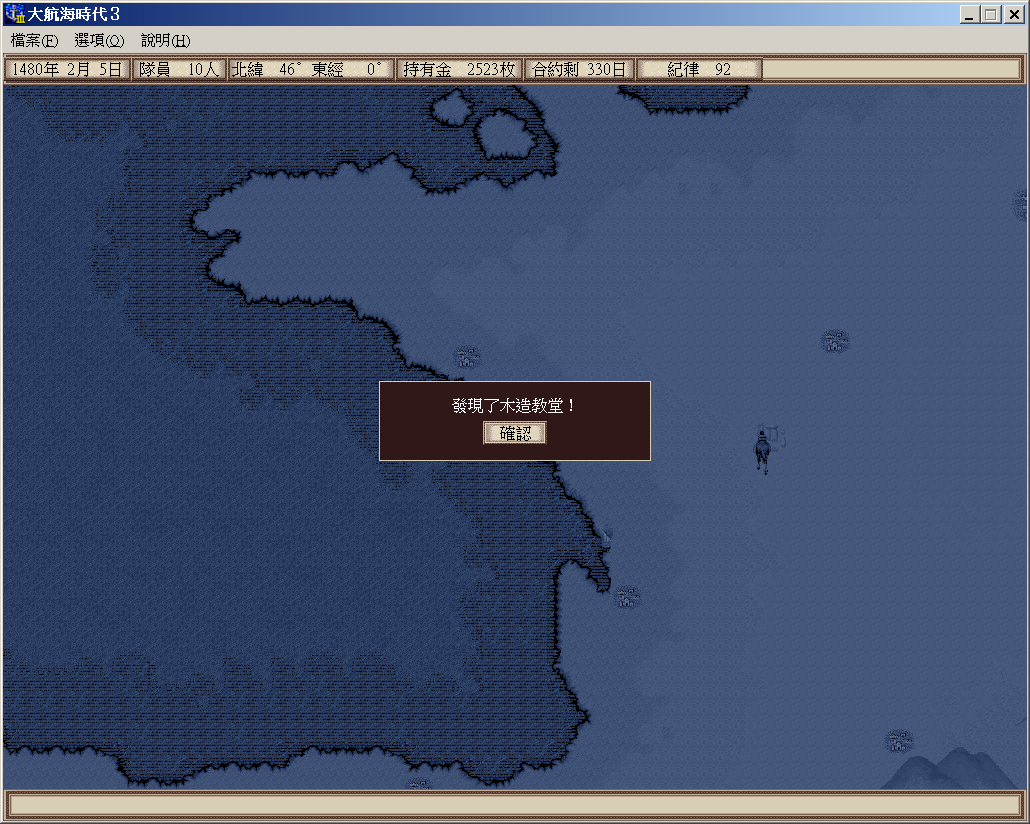
Task: Click the village icon off the peninsula tip
Action: click(627, 597)
